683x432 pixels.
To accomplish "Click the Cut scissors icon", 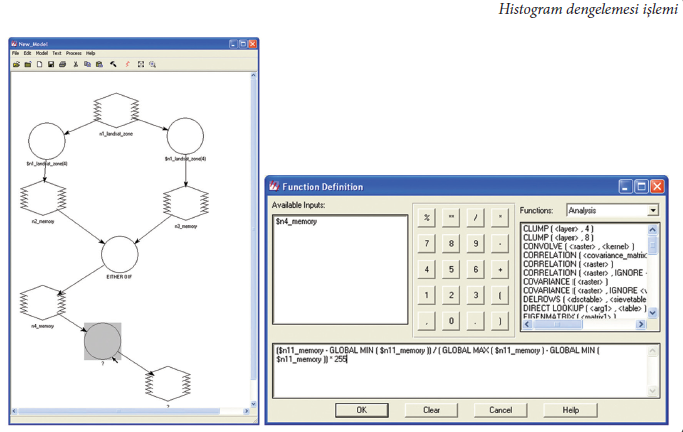I will 76,64.
